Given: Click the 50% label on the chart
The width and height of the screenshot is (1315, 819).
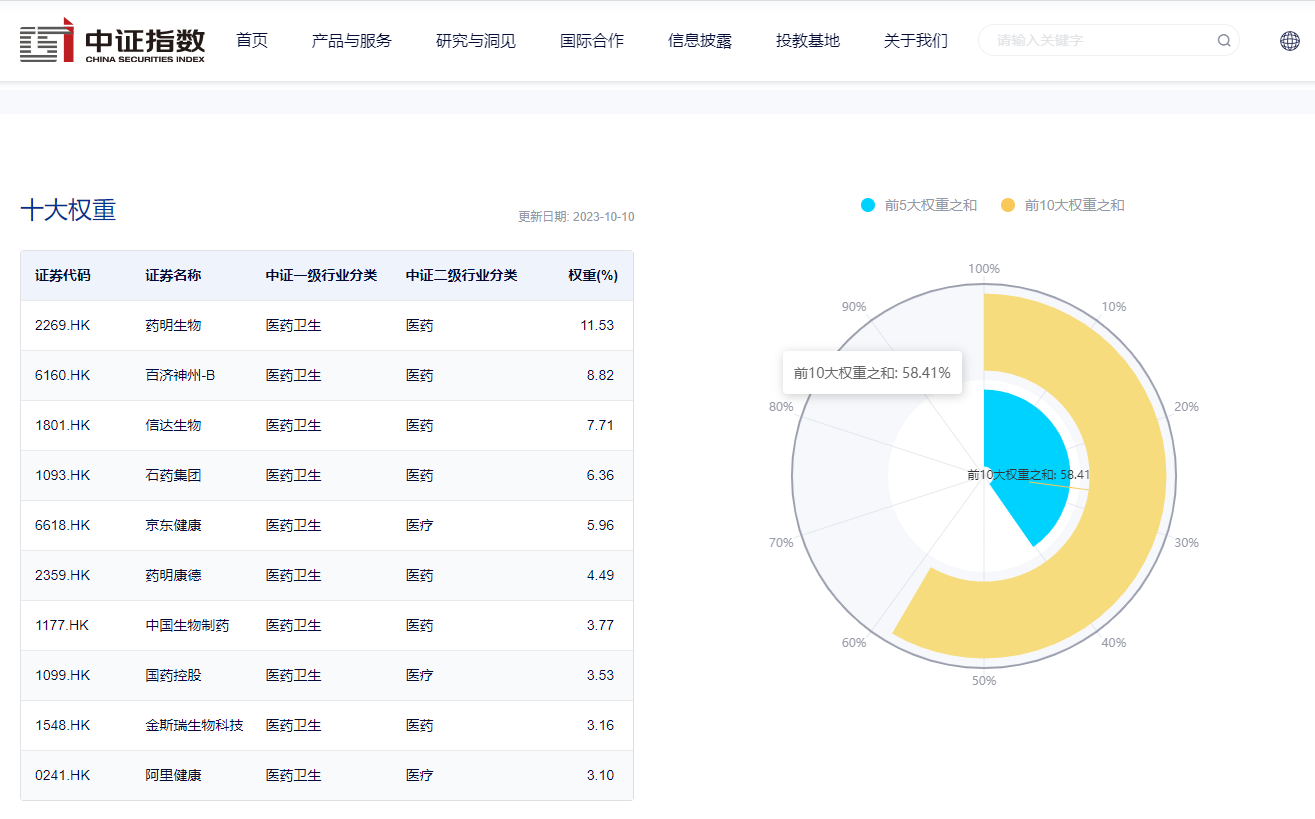Looking at the screenshot, I should pos(984,681).
